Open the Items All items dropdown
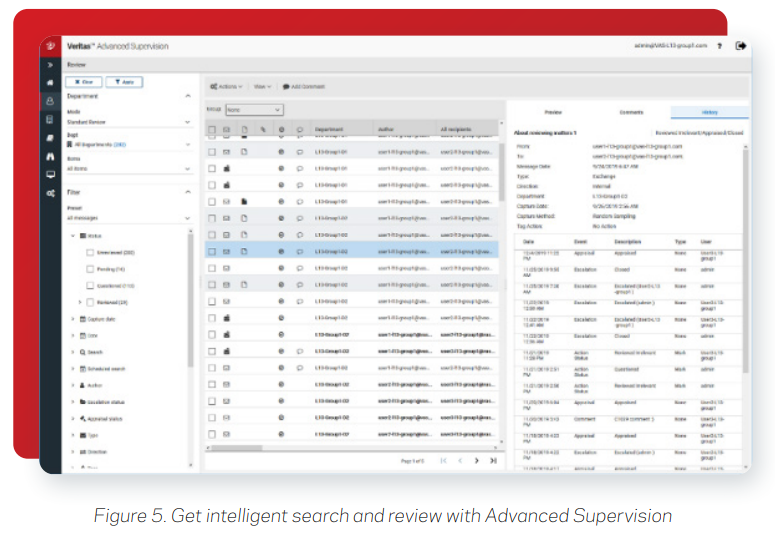This screenshot has width=775, height=539. [x=129, y=168]
